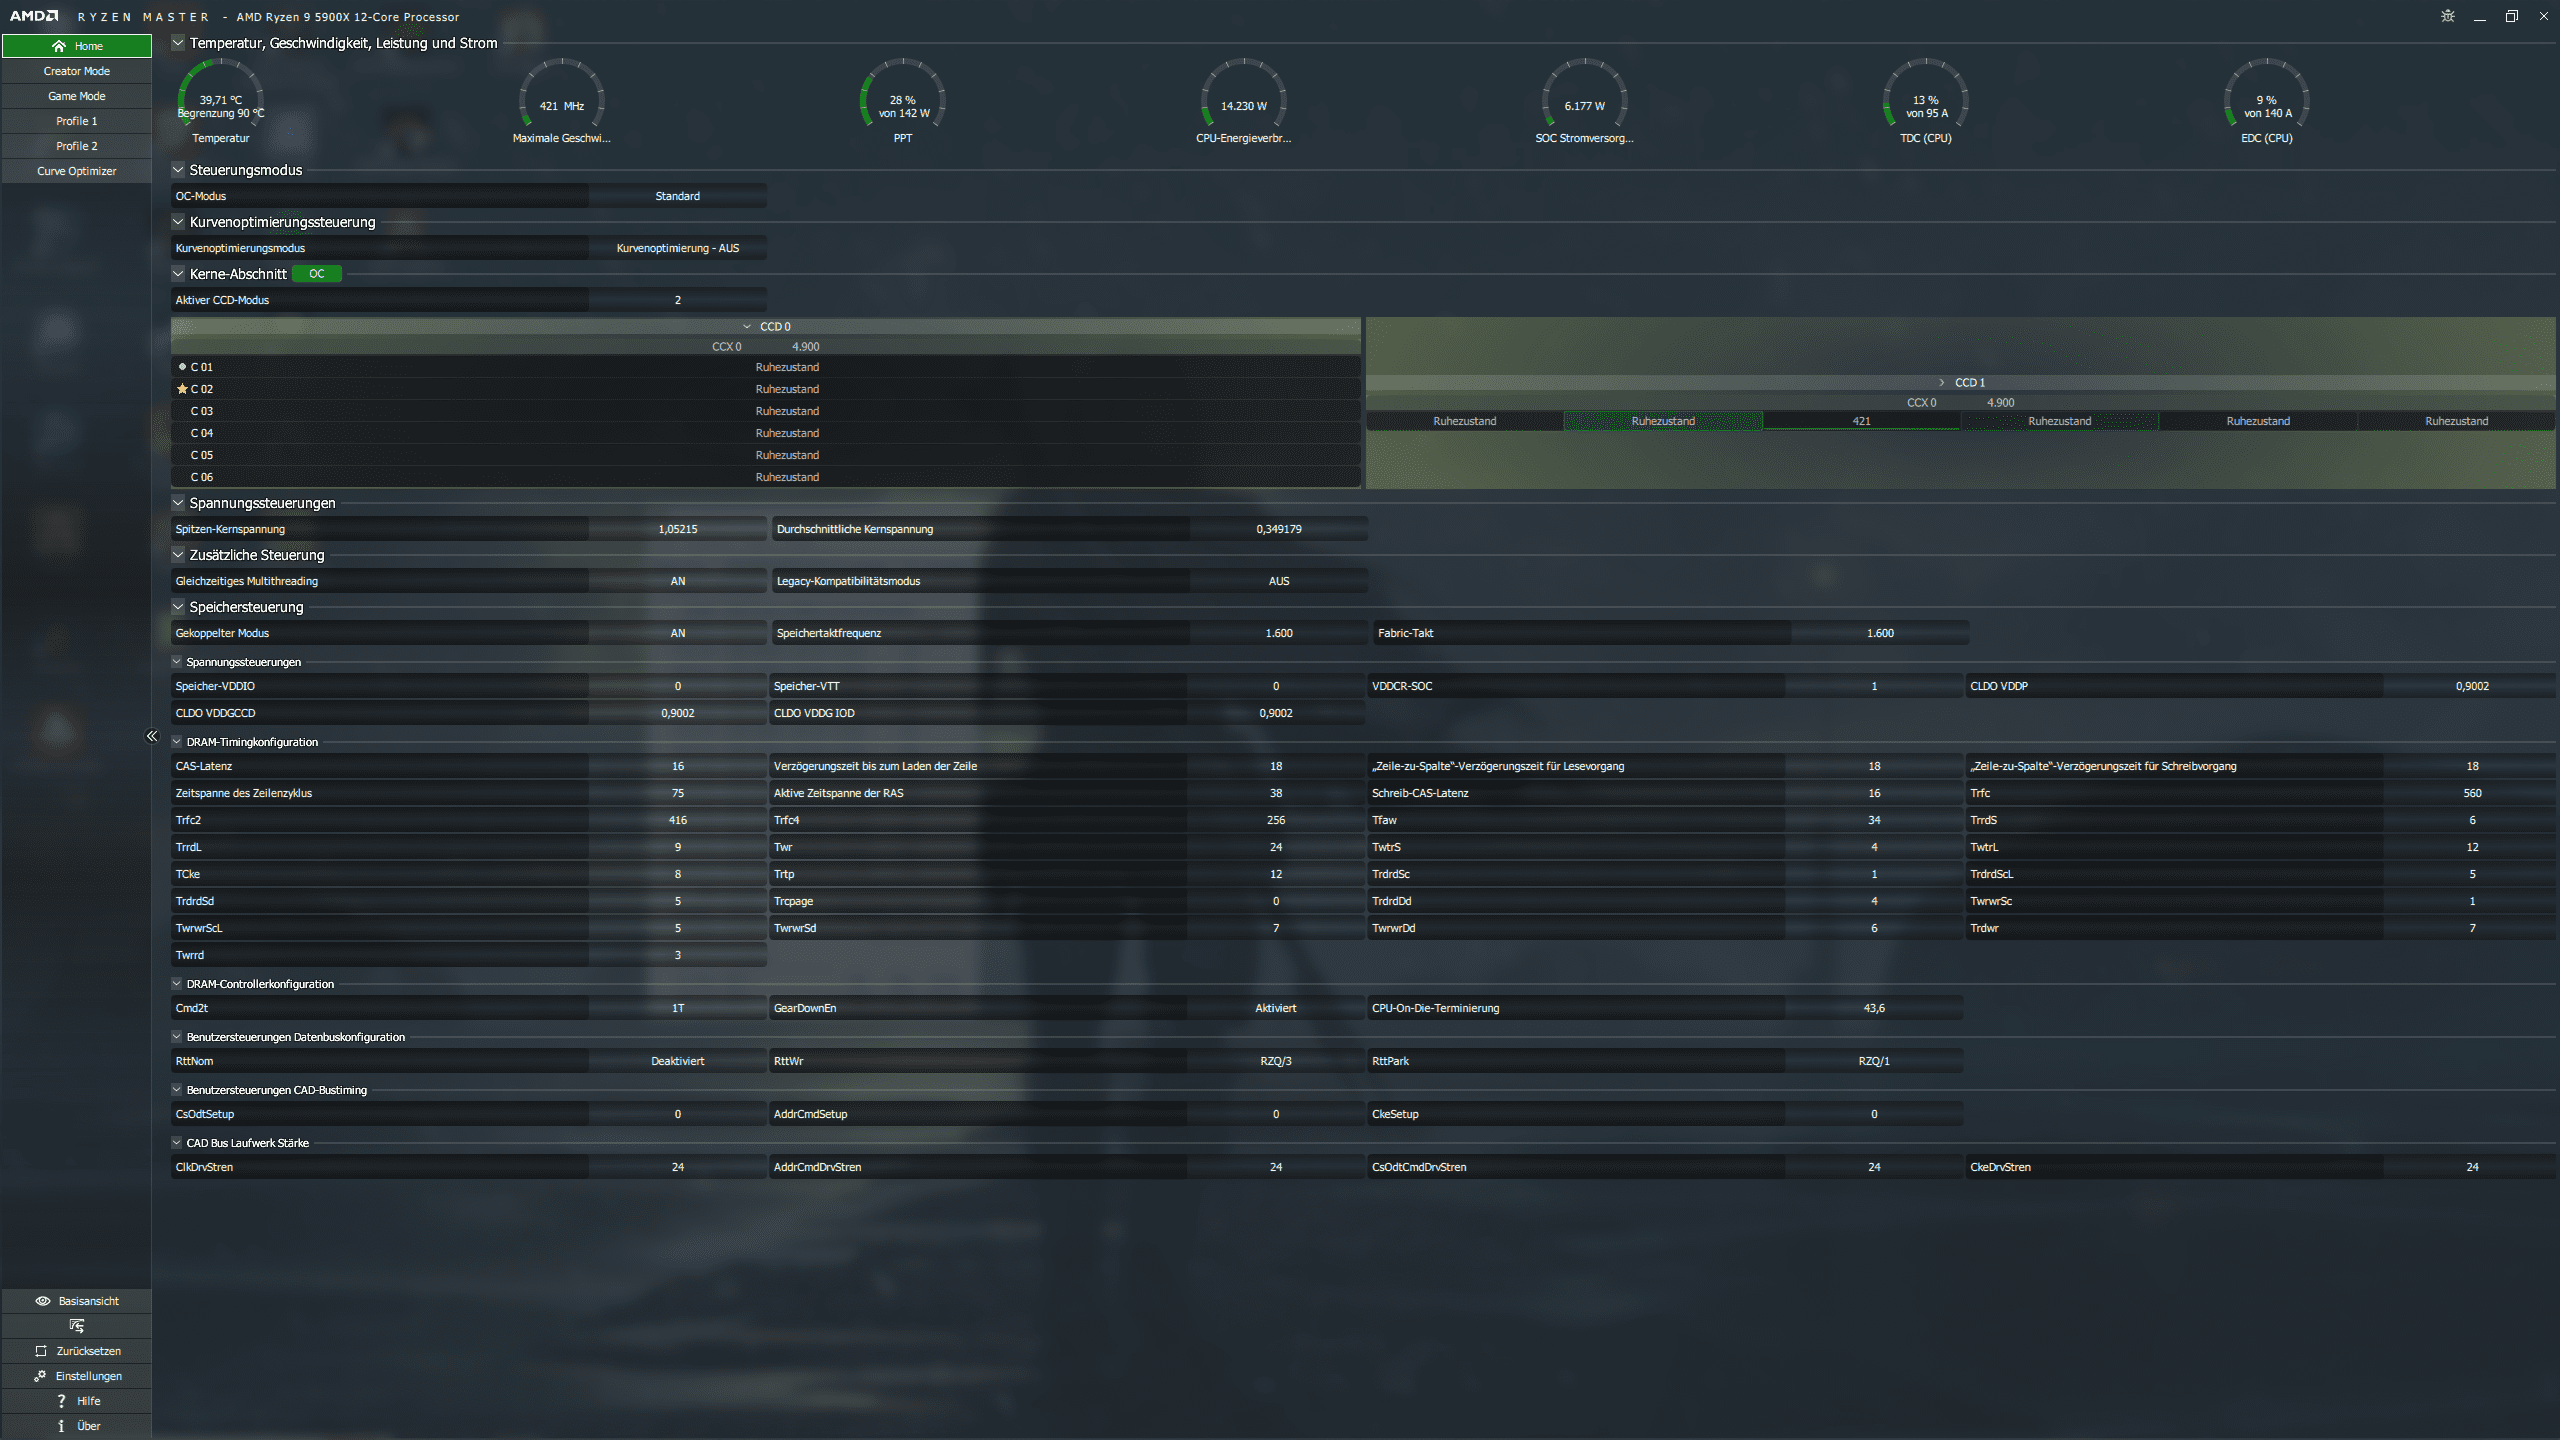Click the Zurücksetzen square icon
Viewport: 2560px width, 1440px height.
click(41, 1351)
